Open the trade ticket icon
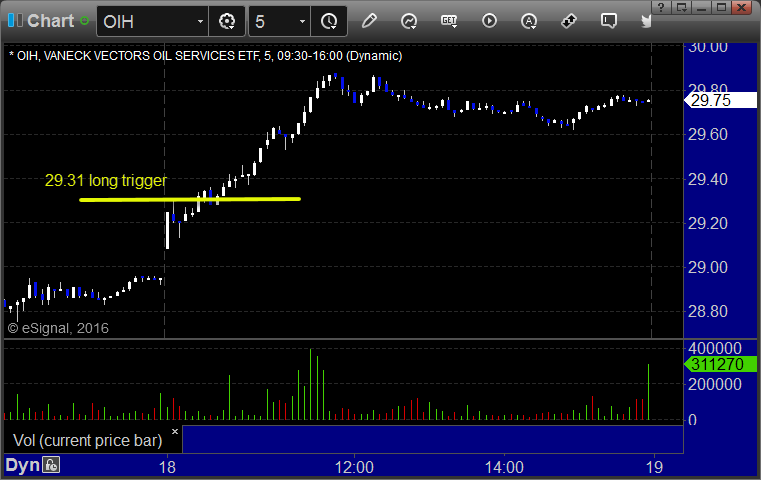 tap(569, 21)
